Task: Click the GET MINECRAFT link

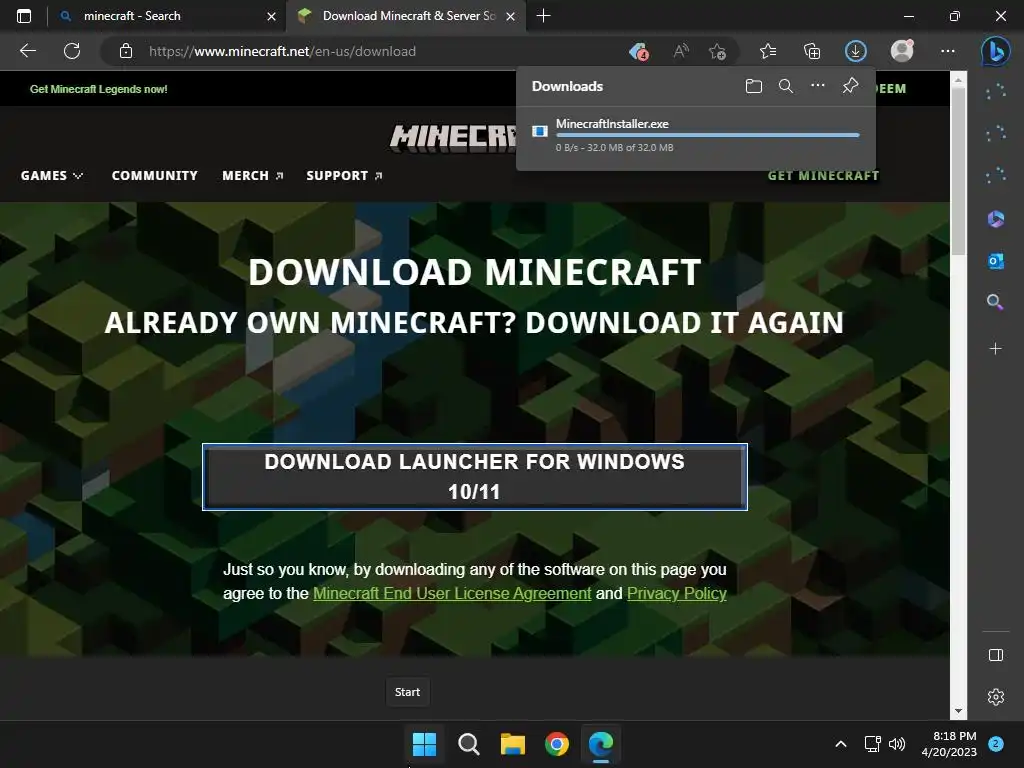Action: [x=823, y=175]
